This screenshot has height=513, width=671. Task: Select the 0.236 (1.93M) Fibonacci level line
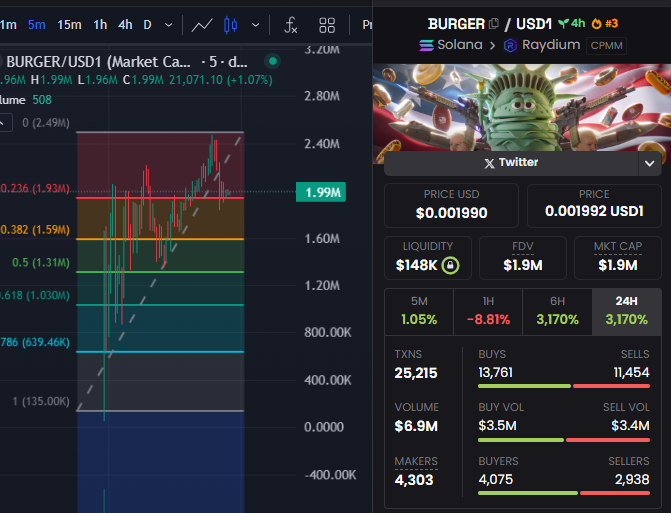[x=160, y=198]
